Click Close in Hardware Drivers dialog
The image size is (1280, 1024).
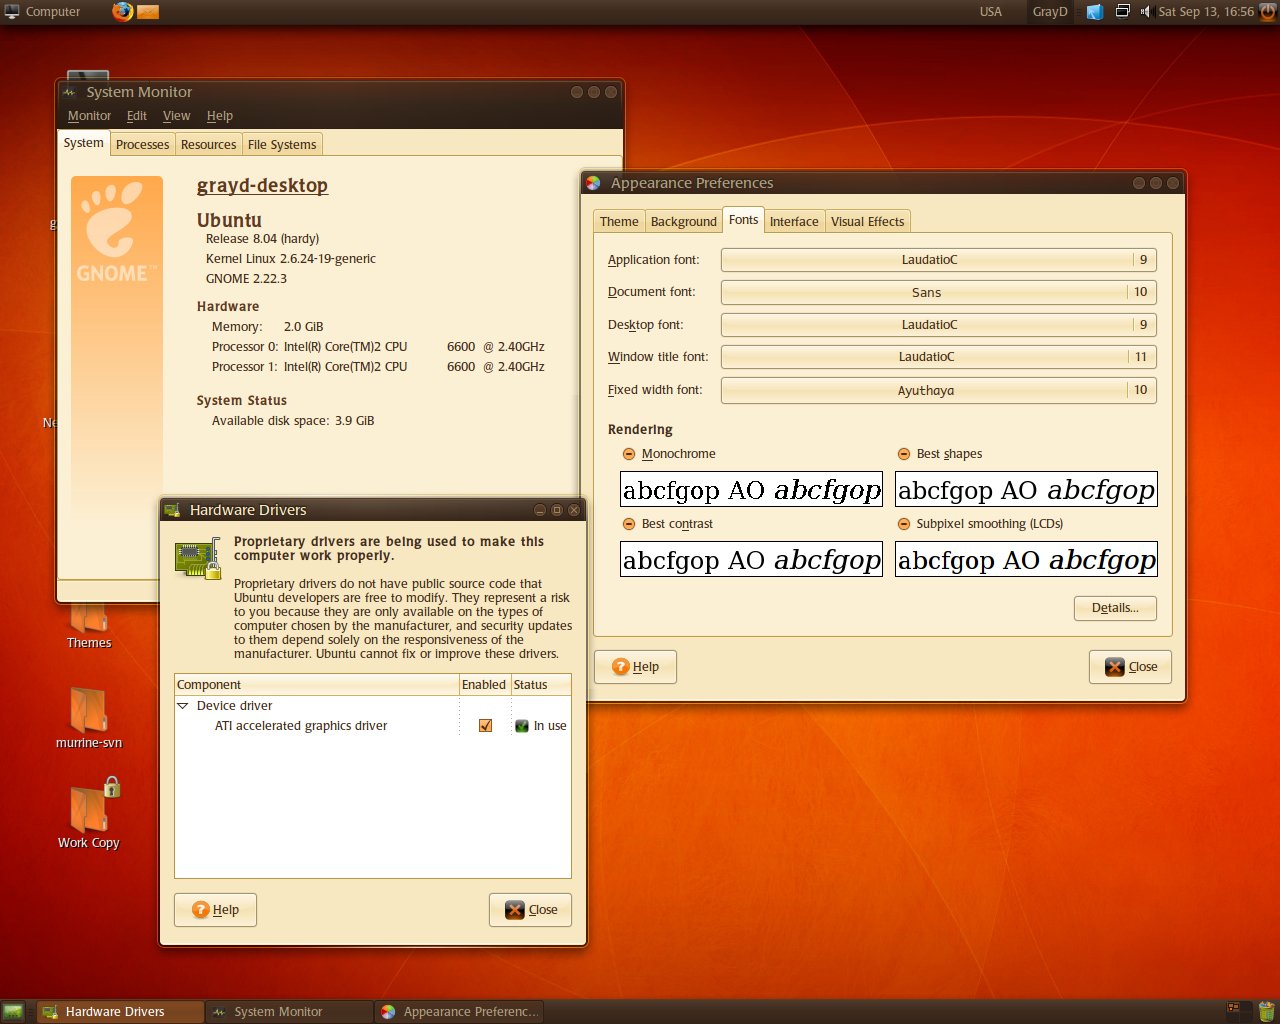pyautogui.click(x=530, y=910)
